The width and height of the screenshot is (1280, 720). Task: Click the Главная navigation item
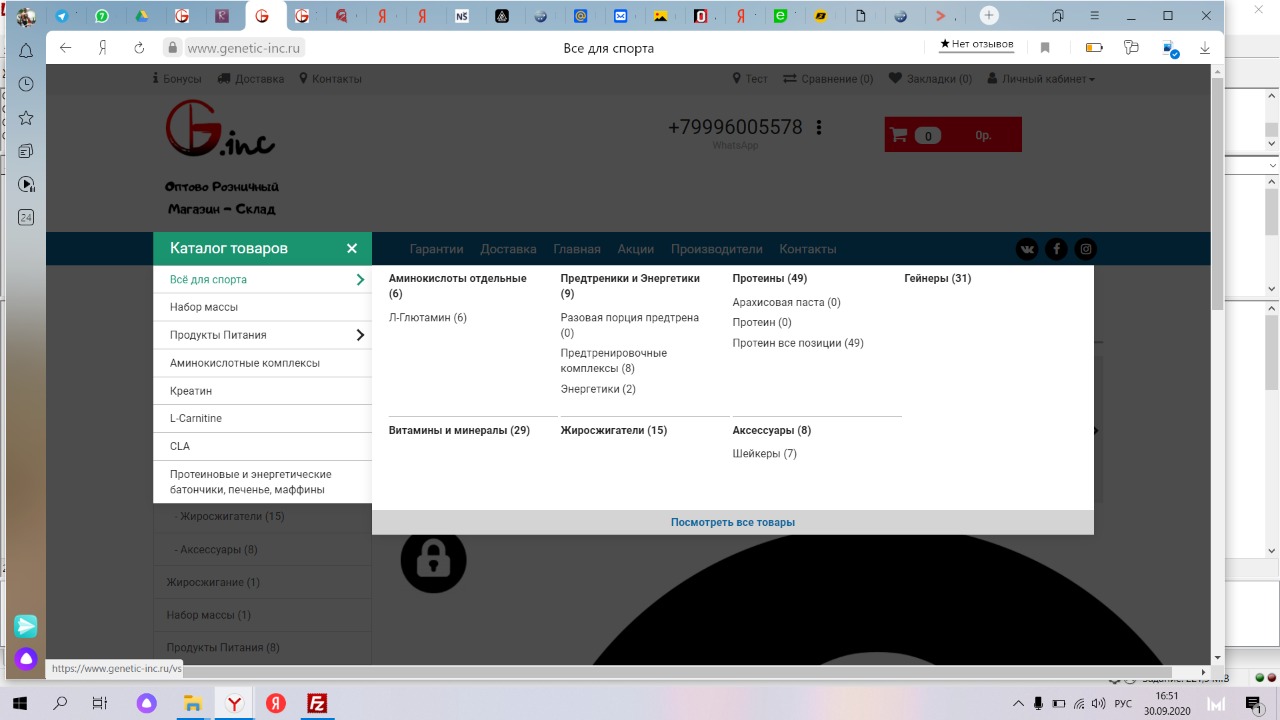pos(577,249)
